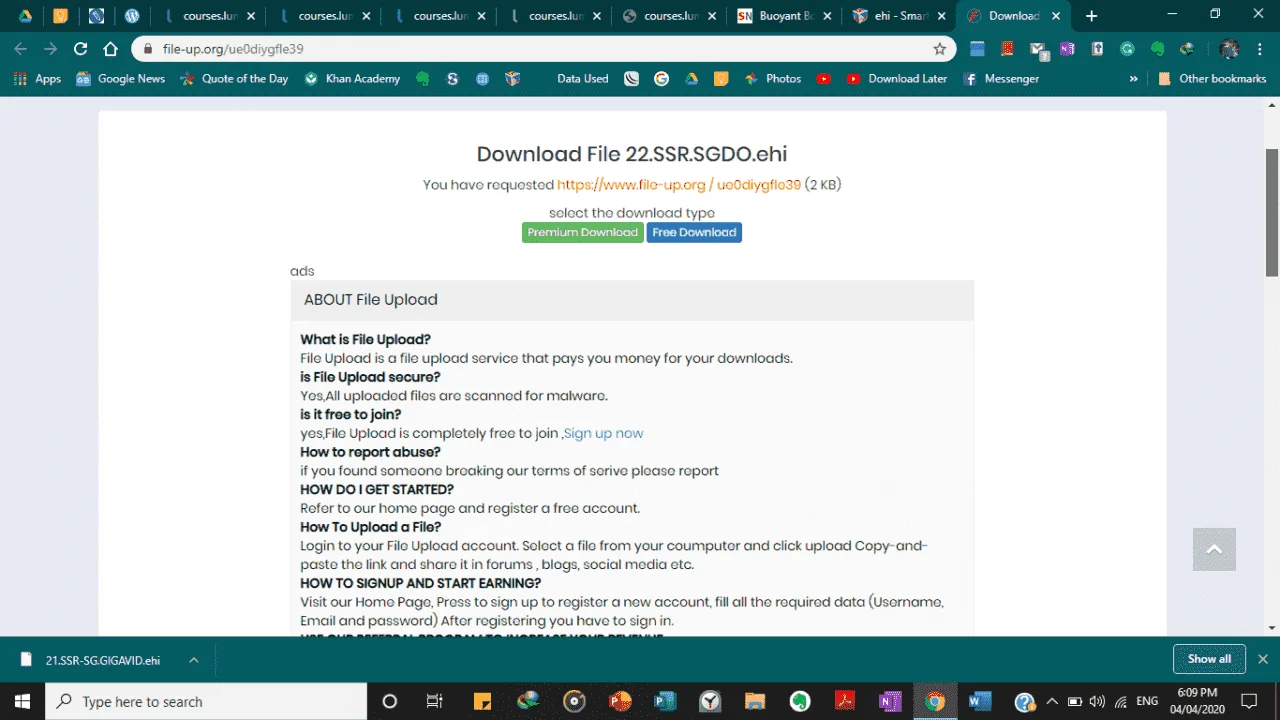Image resolution: width=1280 pixels, height=720 pixels.
Task: Open the Sign up now link
Action: pos(604,433)
